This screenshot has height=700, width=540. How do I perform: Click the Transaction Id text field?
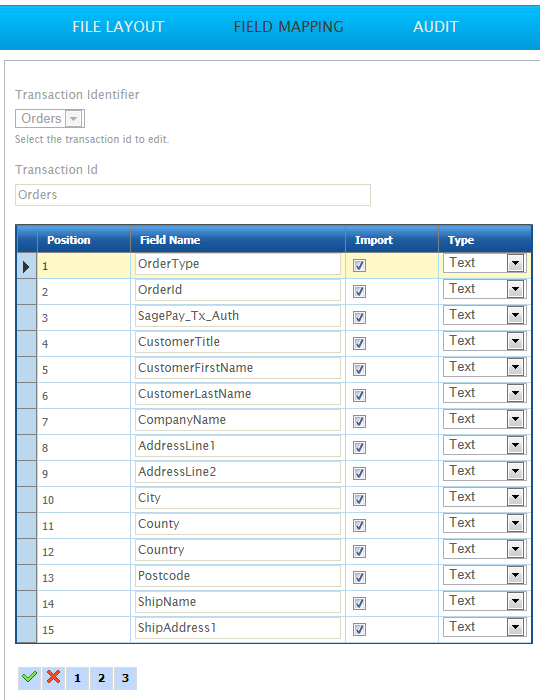click(x=193, y=195)
